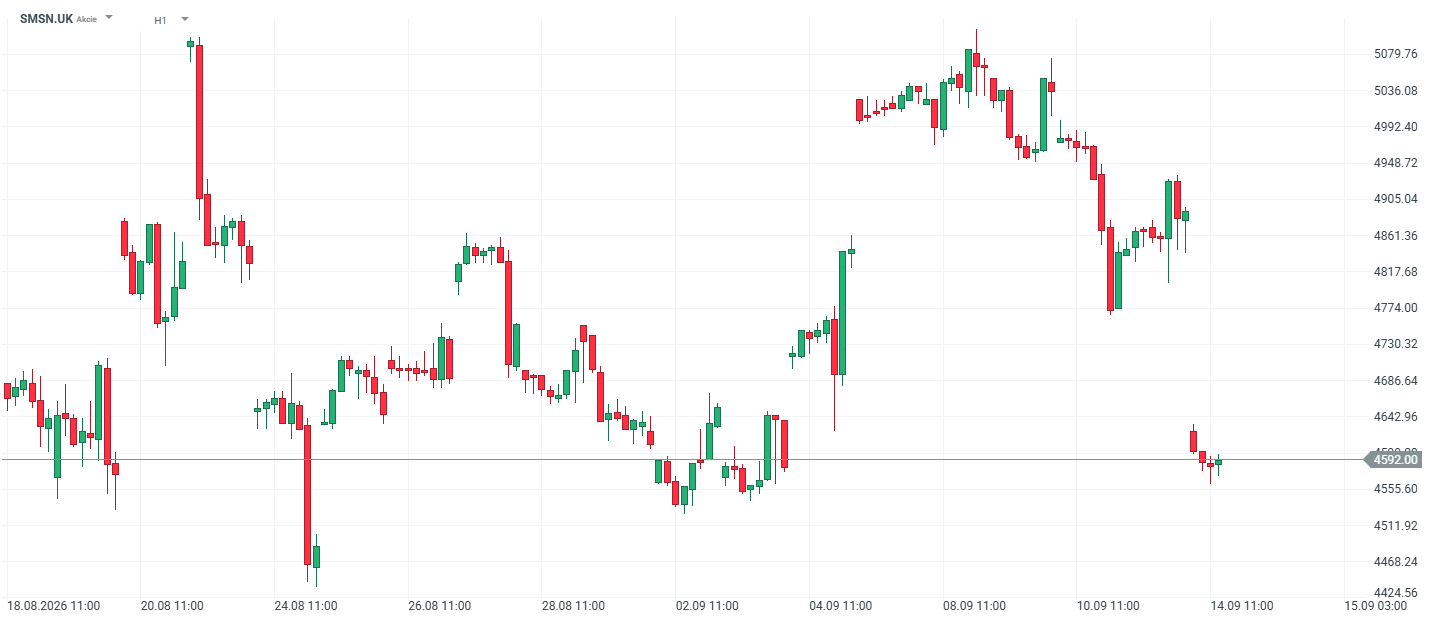Select the 04.09 11:00 time axis label
Screen dimensions: 1434x623
click(x=841, y=606)
